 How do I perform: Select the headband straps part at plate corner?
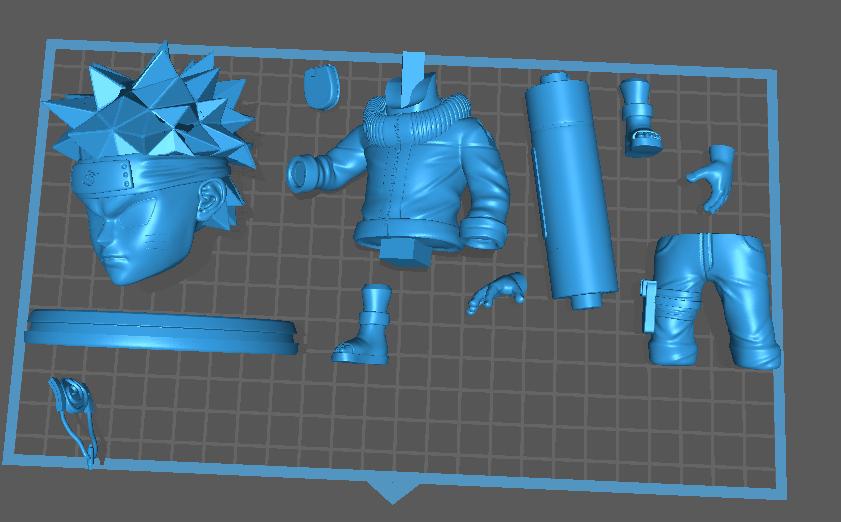click(x=74, y=421)
